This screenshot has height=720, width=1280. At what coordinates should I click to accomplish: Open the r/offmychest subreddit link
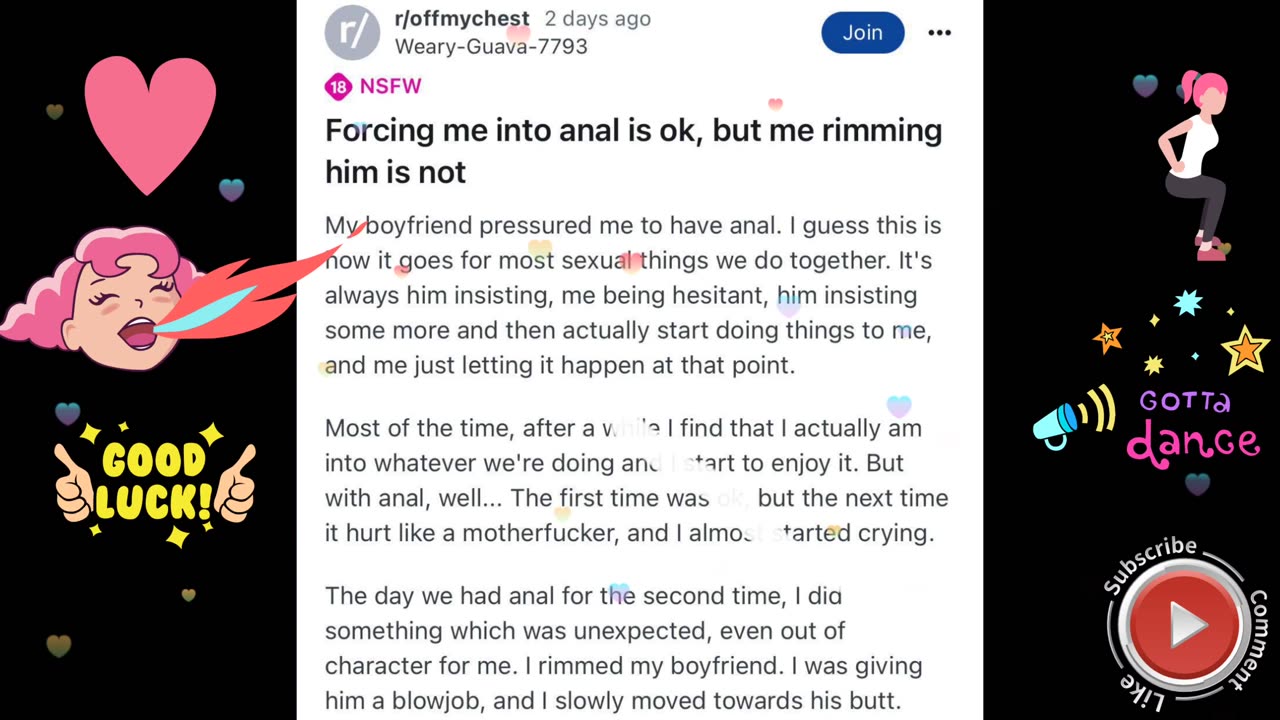(462, 18)
